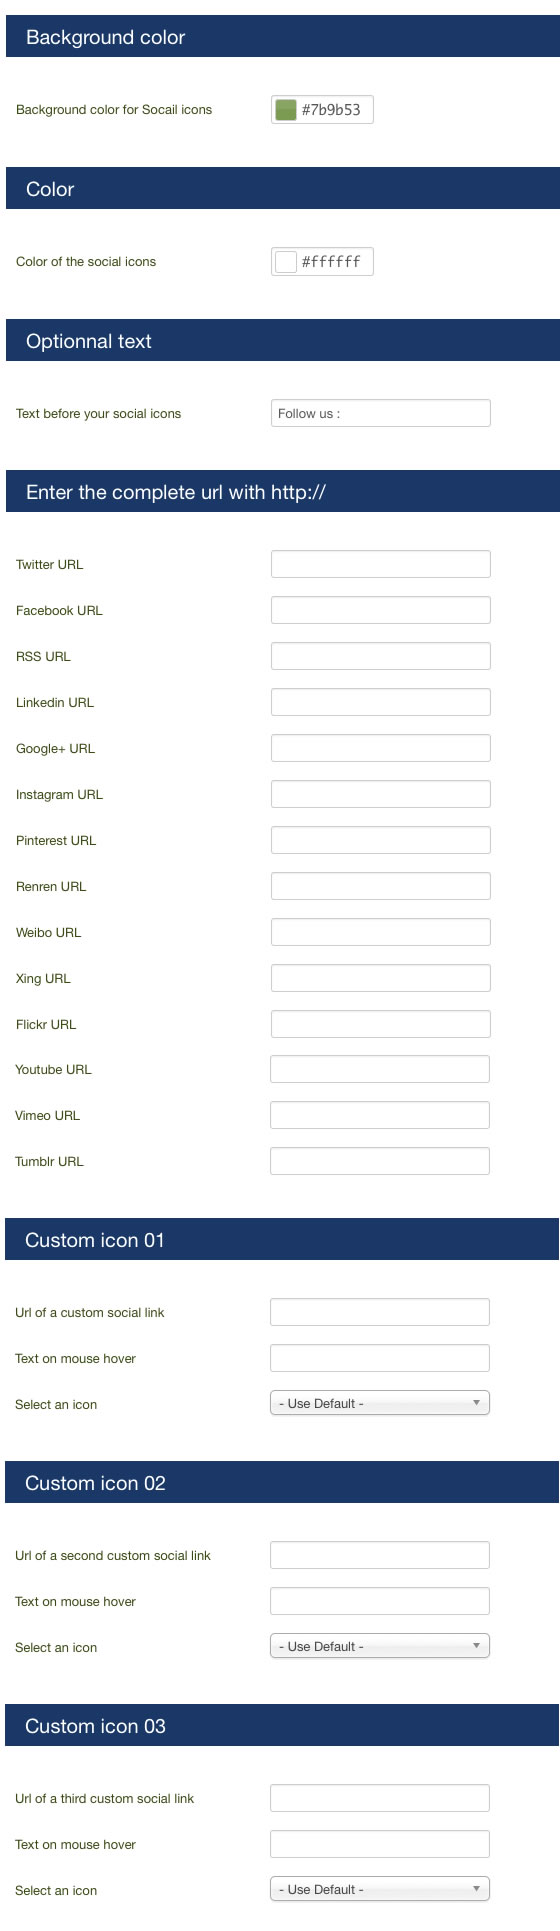Focus the Twitter URL field
Image resolution: width=560 pixels, height=1931 pixels.
click(x=381, y=564)
